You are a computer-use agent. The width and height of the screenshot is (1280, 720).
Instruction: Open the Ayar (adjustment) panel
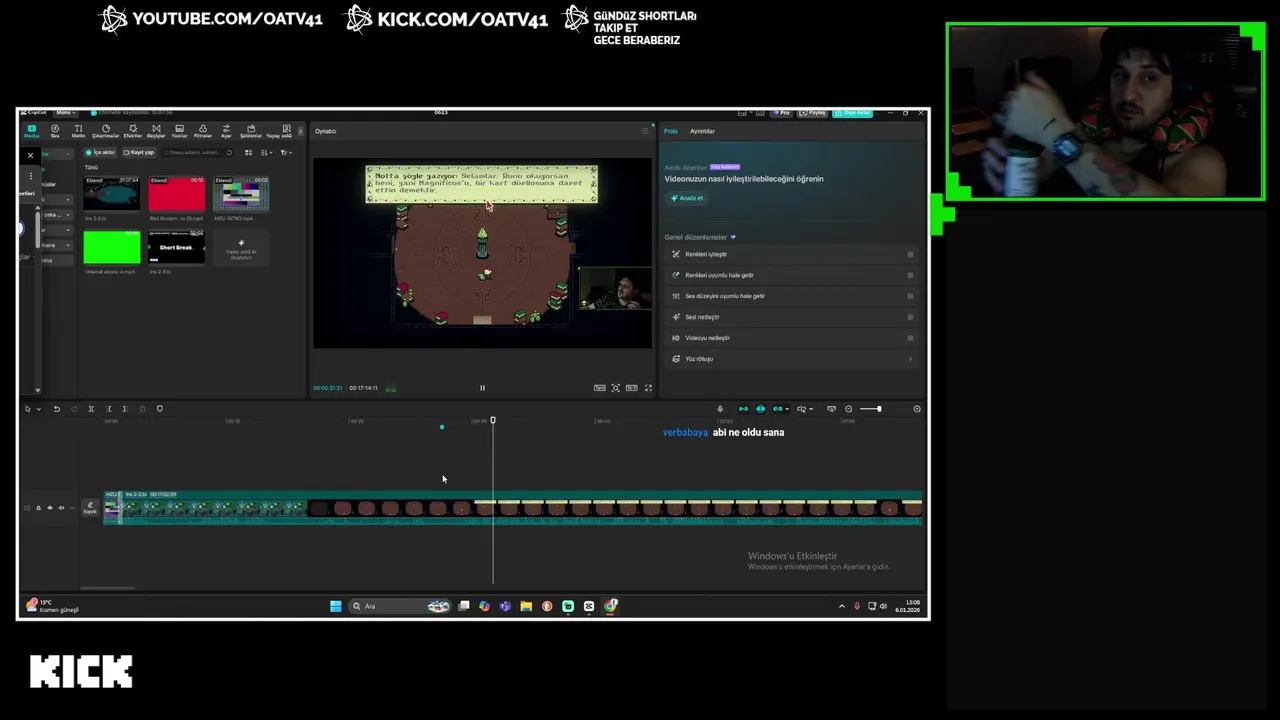click(226, 131)
